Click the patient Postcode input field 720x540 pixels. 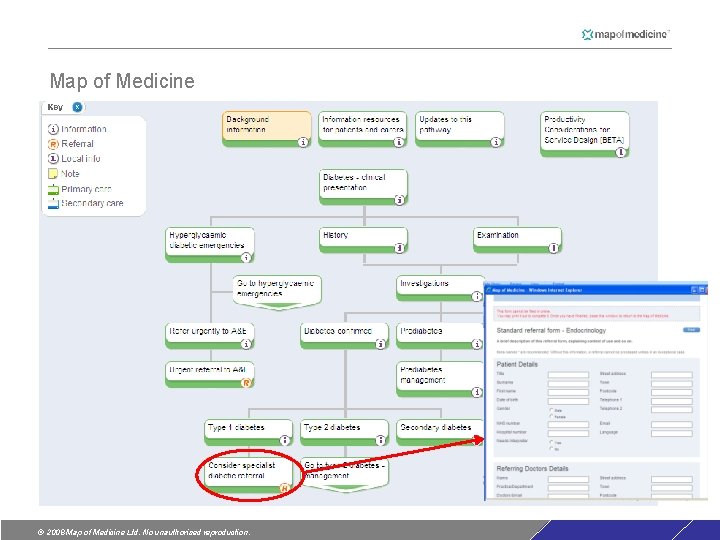tap(672, 392)
